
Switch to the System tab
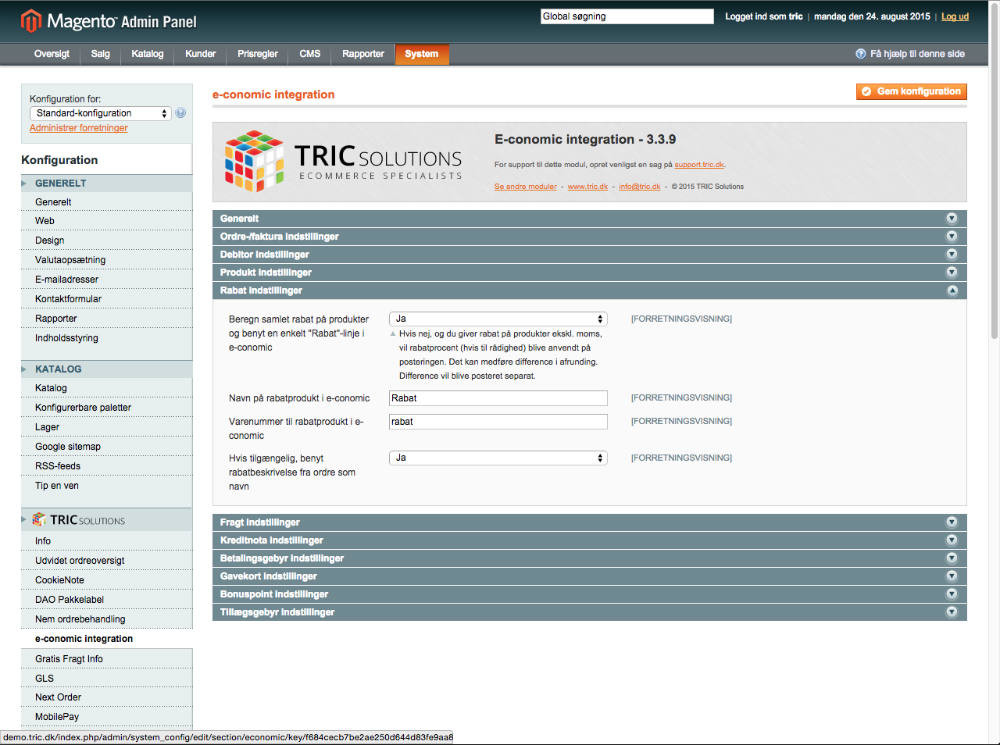pyautogui.click(x=421, y=54)
